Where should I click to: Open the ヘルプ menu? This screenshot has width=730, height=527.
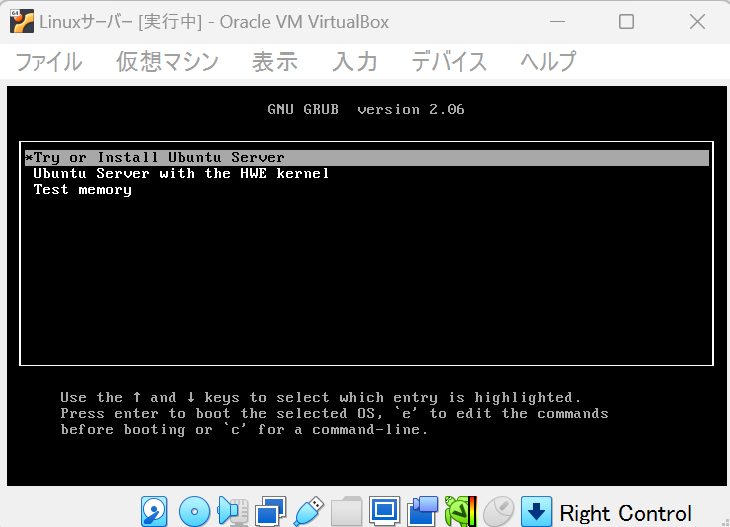pos(548,61)
